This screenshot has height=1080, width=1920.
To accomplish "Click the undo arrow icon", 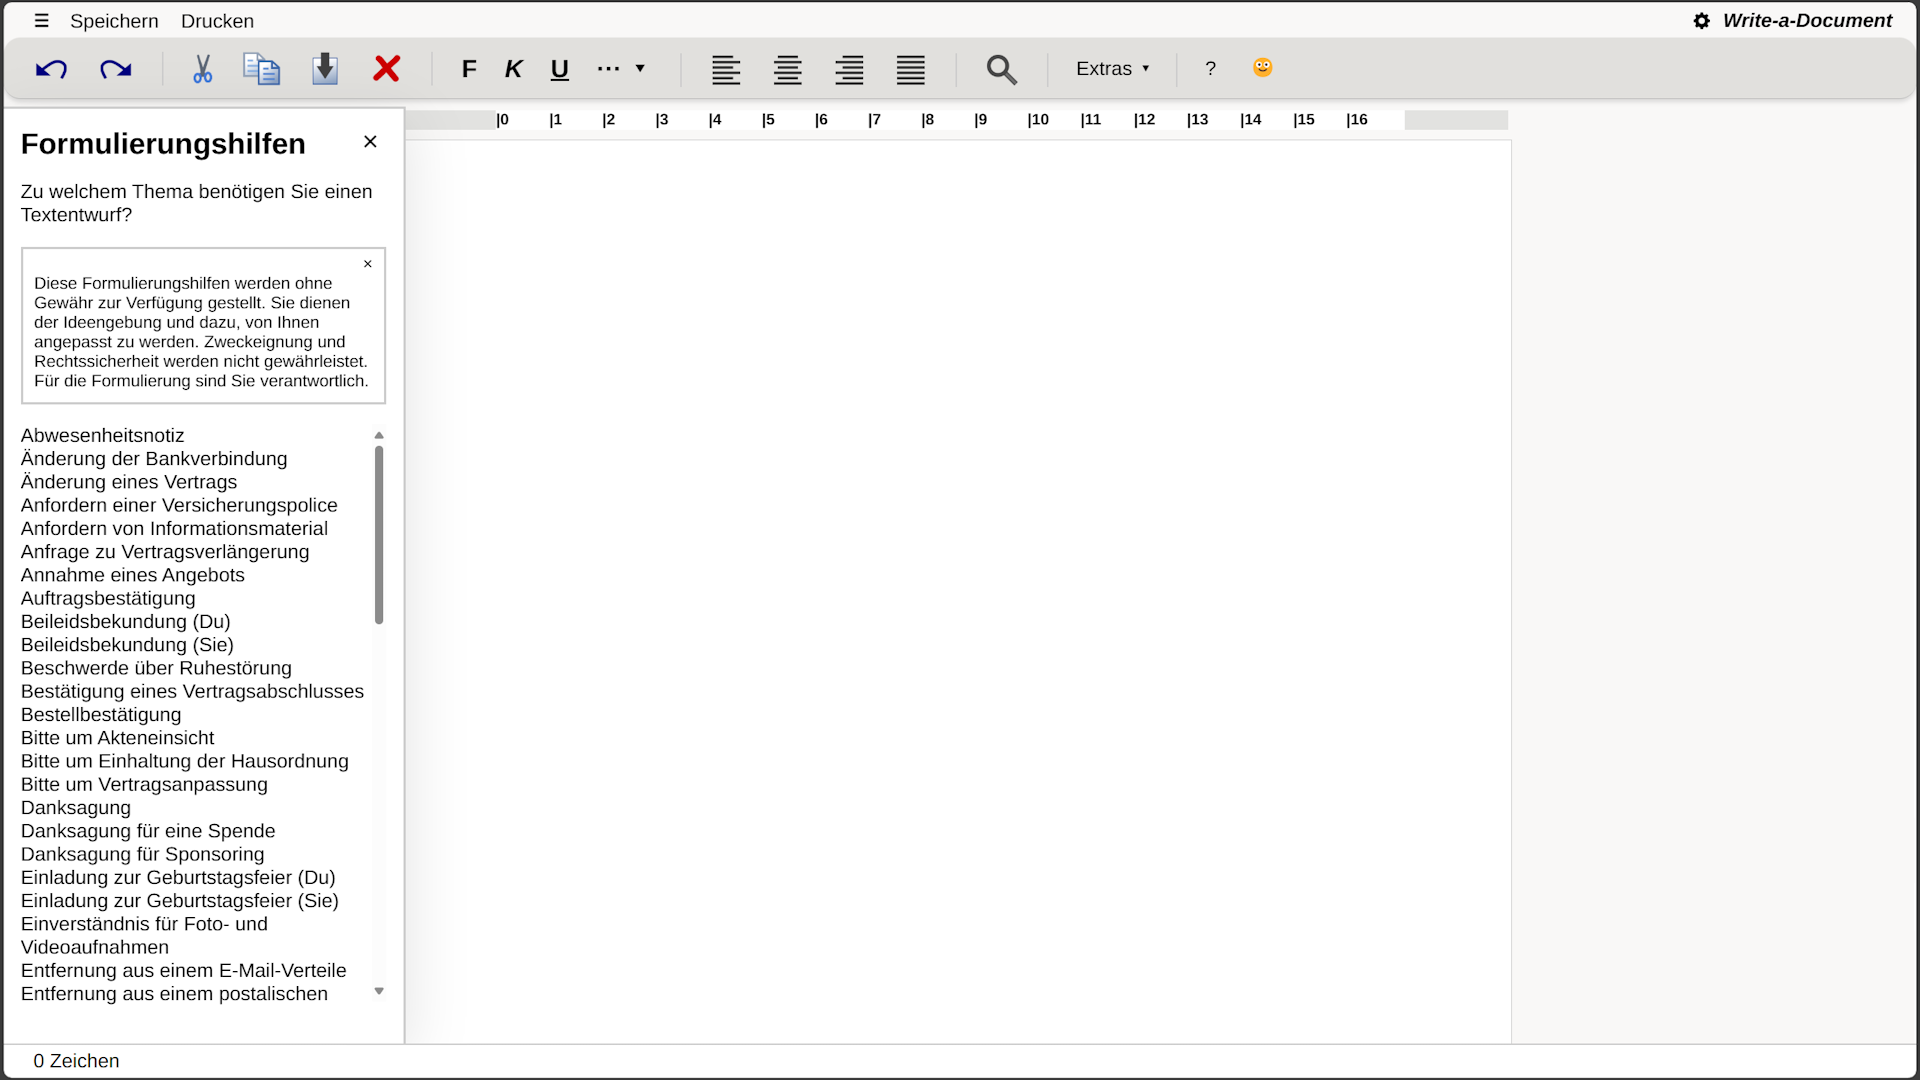I will tap(51, 69).
